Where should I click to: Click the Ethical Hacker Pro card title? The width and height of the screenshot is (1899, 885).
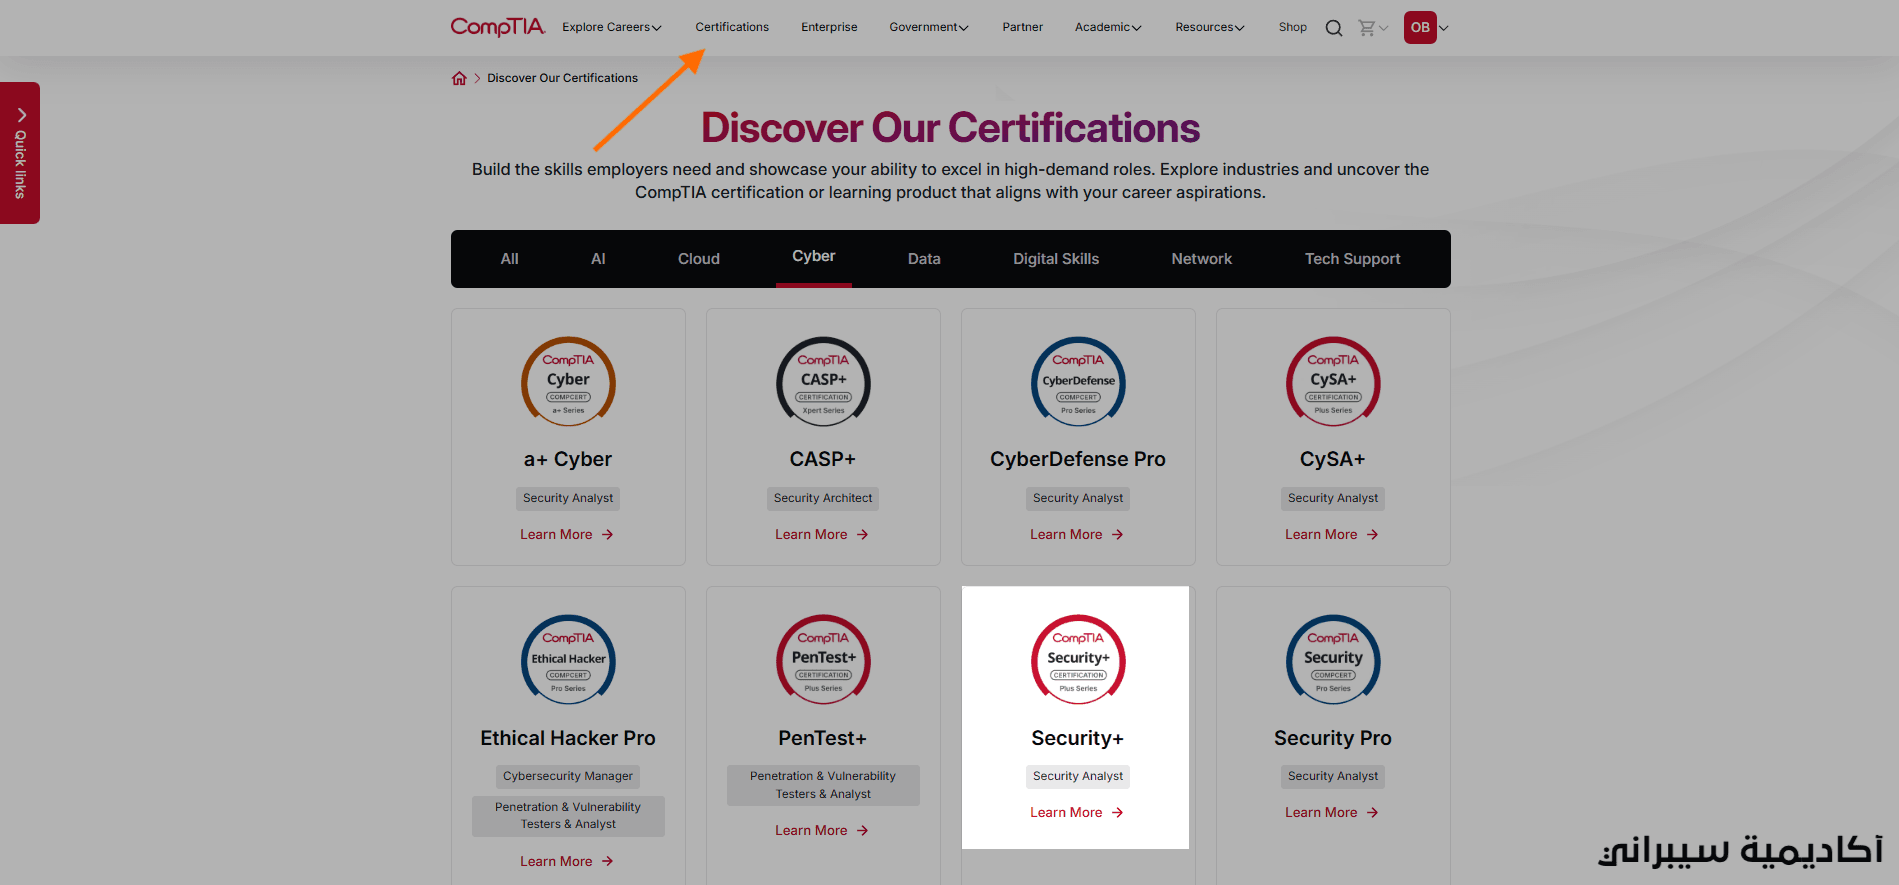(568, 738)
